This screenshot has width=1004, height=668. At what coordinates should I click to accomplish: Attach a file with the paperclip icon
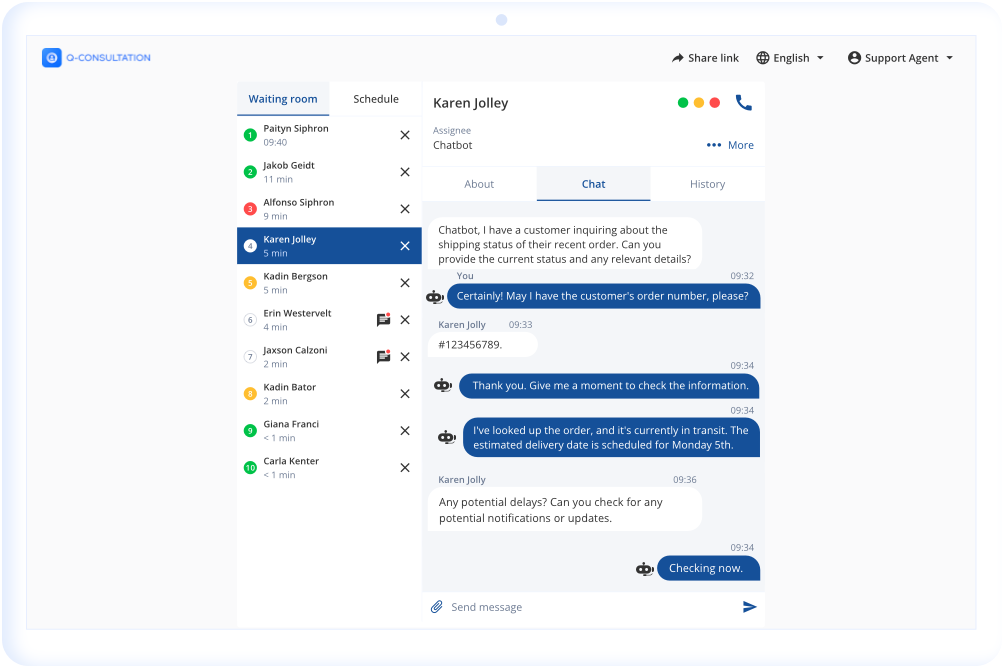click(437, 607)
